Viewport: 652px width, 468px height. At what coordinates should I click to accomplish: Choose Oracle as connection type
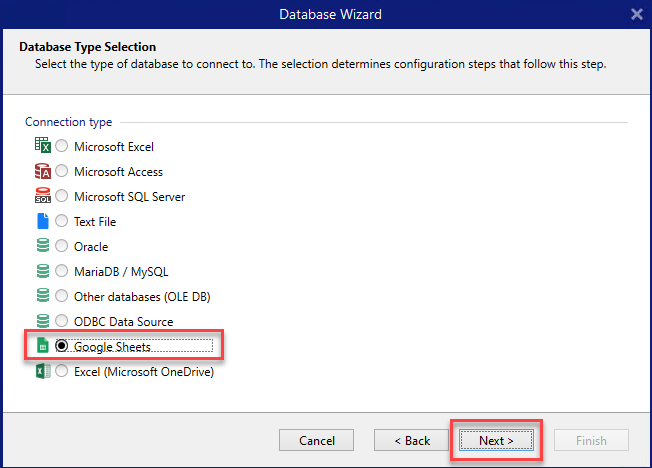click(62, 246)
